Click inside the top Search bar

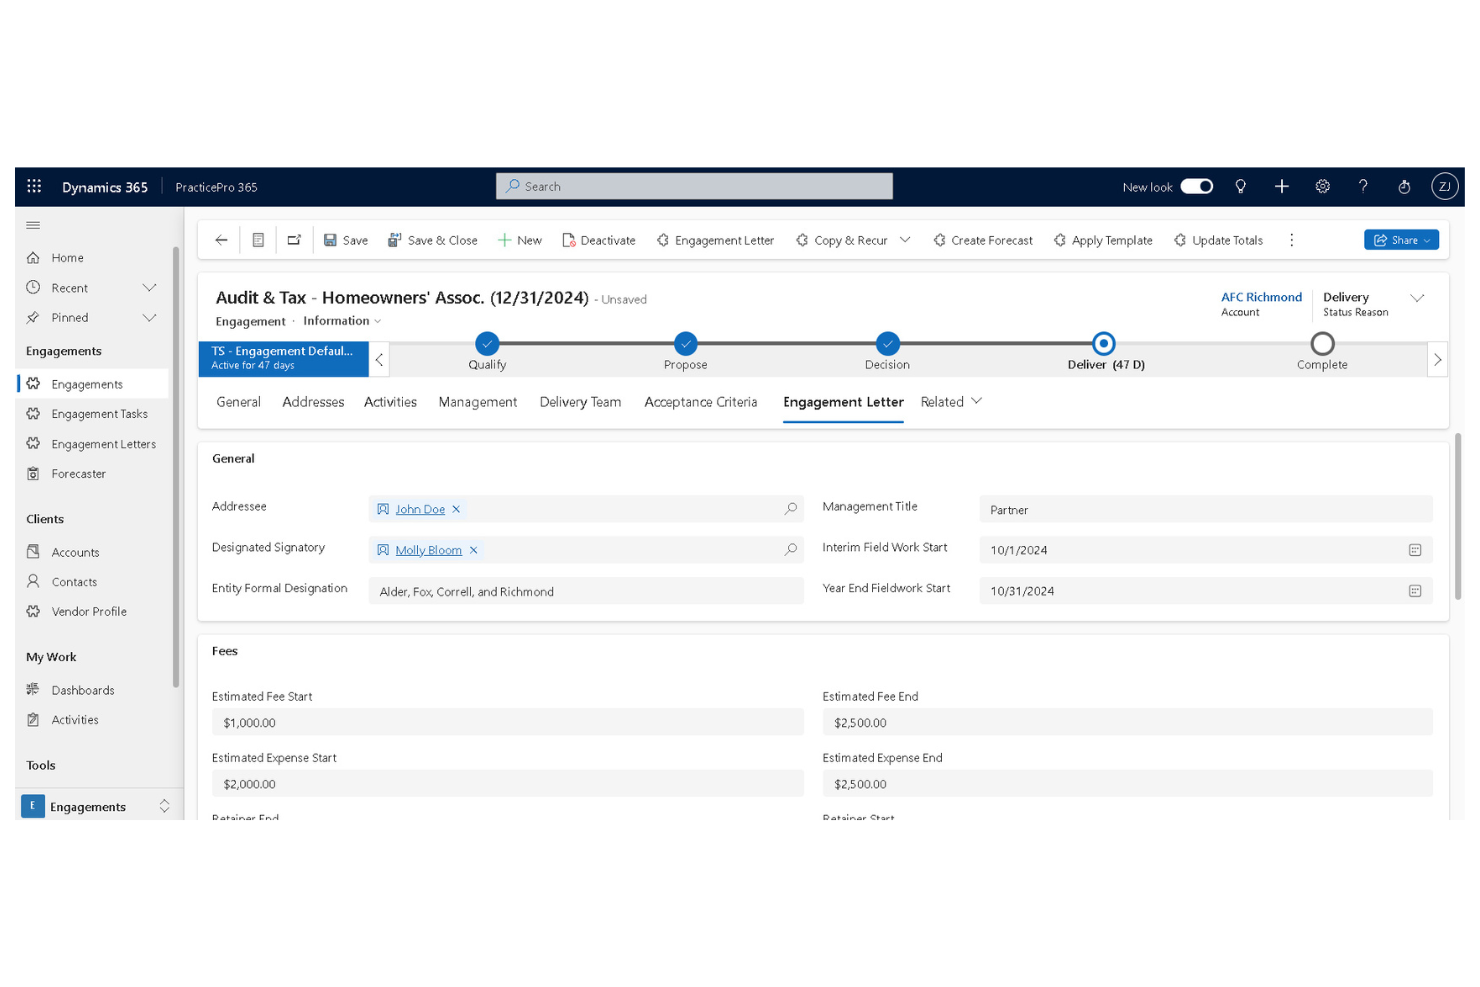(x=694, y=186)
